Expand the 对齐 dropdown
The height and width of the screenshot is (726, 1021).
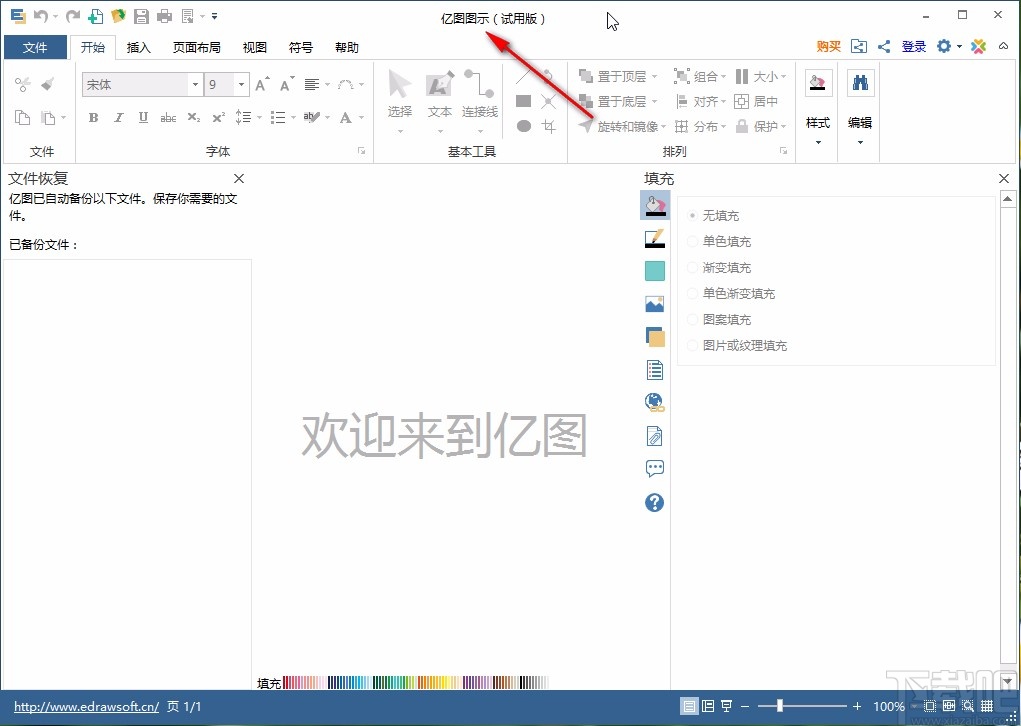(723, 102)
